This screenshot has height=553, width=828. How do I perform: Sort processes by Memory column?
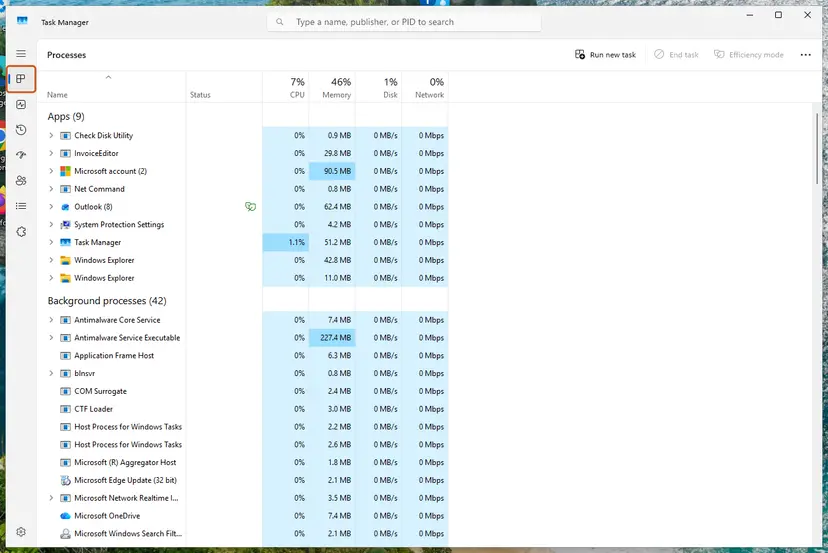pos(332,87)
